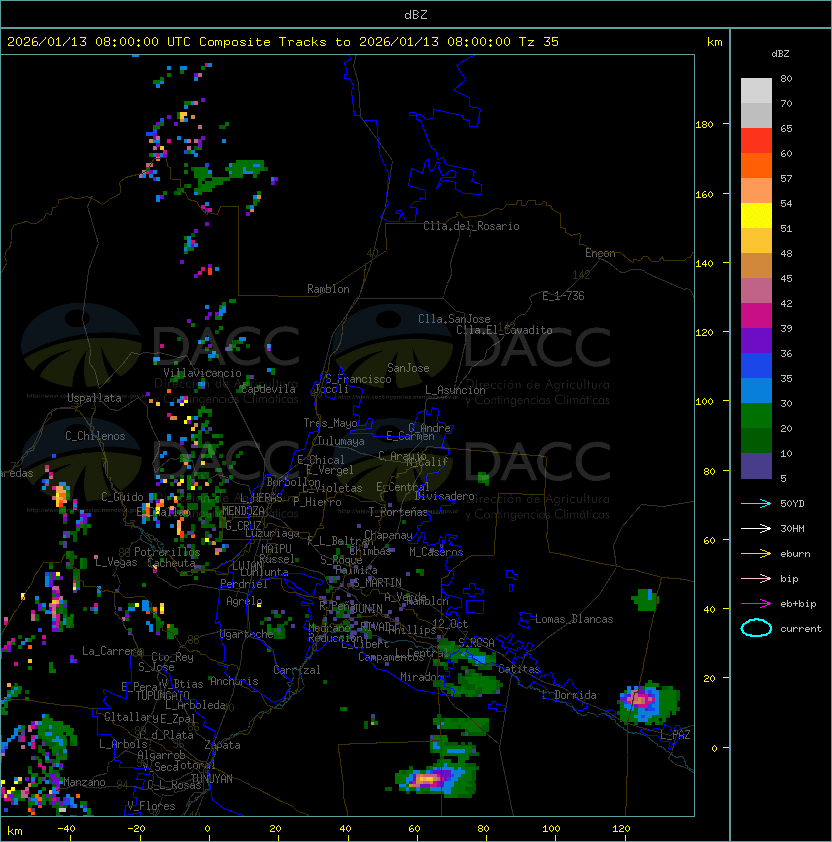Click the 'Catitas' map label

tap(519, 669)
